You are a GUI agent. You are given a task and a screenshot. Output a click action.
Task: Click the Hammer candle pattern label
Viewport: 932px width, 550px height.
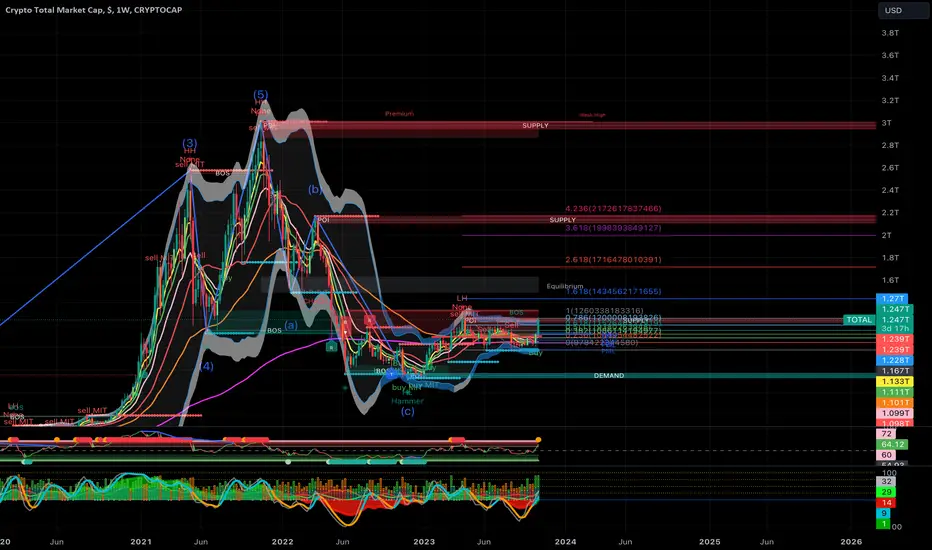coord(407,401)
